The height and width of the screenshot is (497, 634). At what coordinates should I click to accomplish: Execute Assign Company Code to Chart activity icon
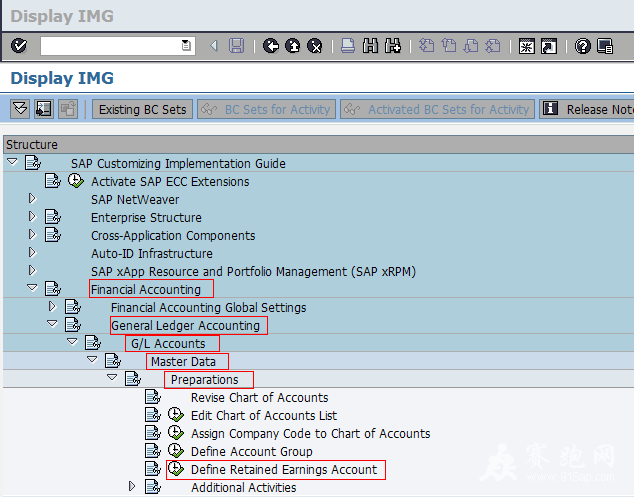coord(176,432)
